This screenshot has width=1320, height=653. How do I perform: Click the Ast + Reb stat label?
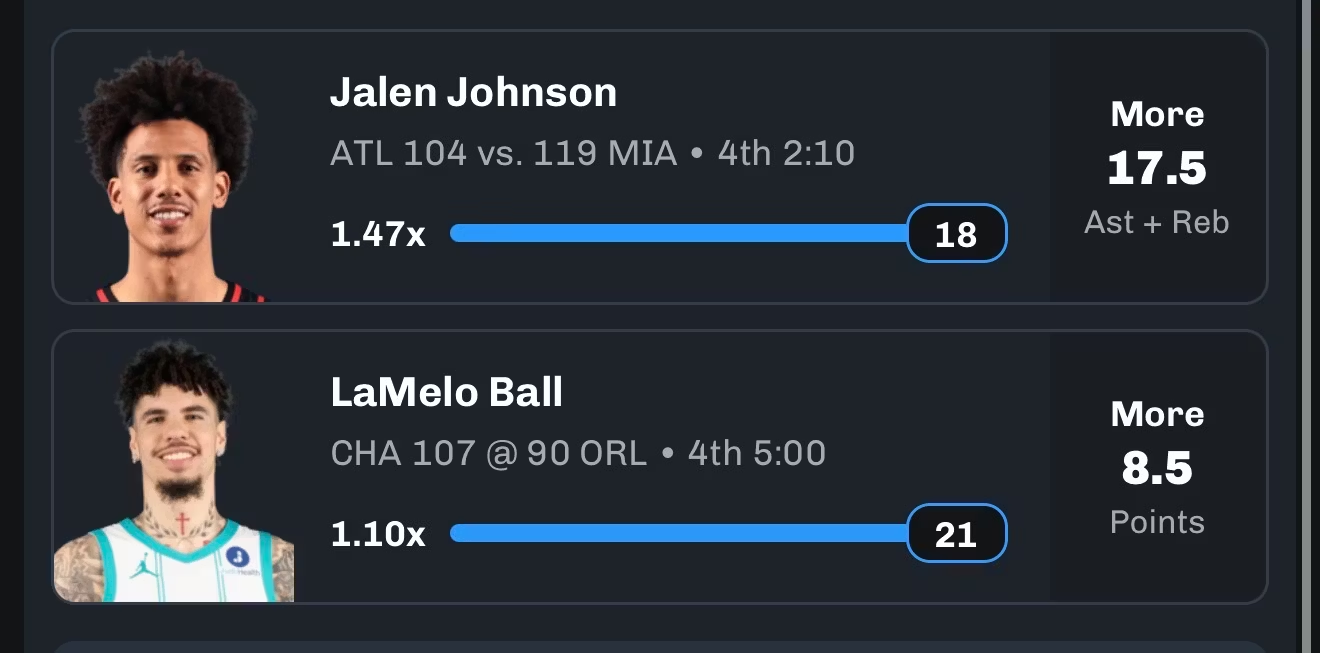pyautogui.click(x=1157, y=222)
